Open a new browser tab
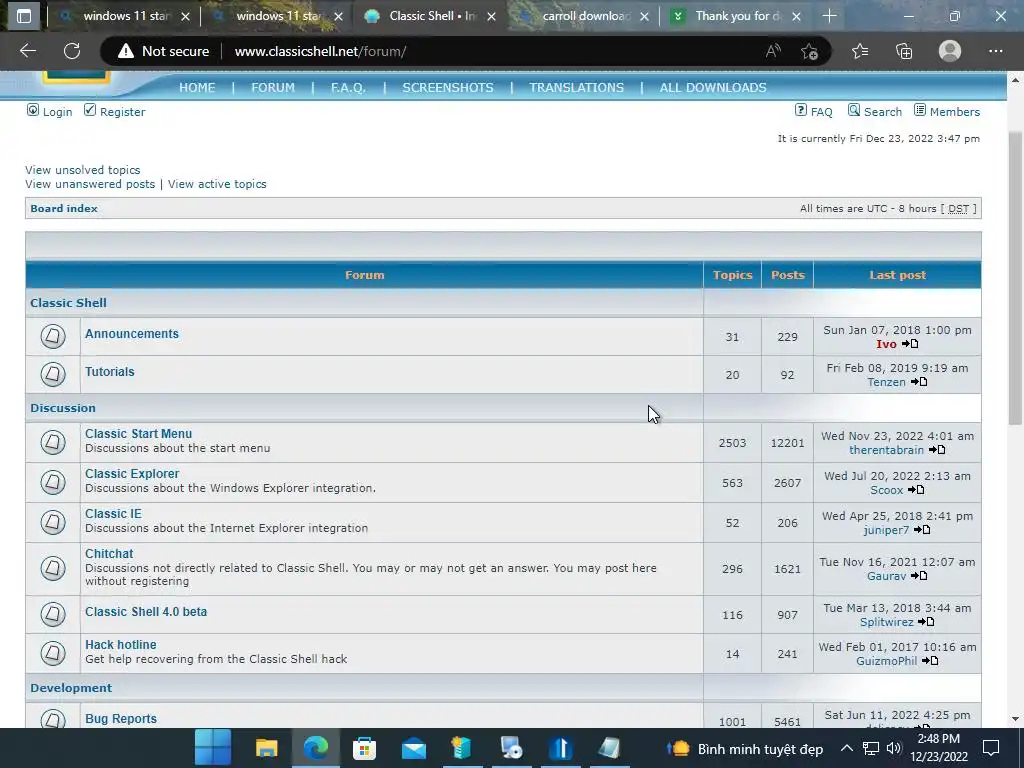Image resolution: width=1024 pixels, height=768 pixels. coord(829,16)
